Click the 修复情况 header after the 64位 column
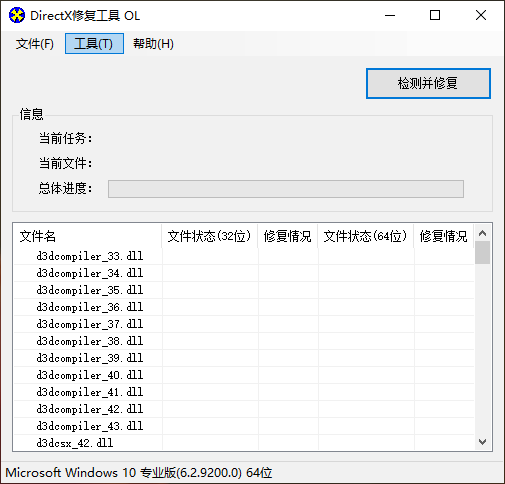The height and width of the screenshot is (484, 505). [x=444, y=236]
